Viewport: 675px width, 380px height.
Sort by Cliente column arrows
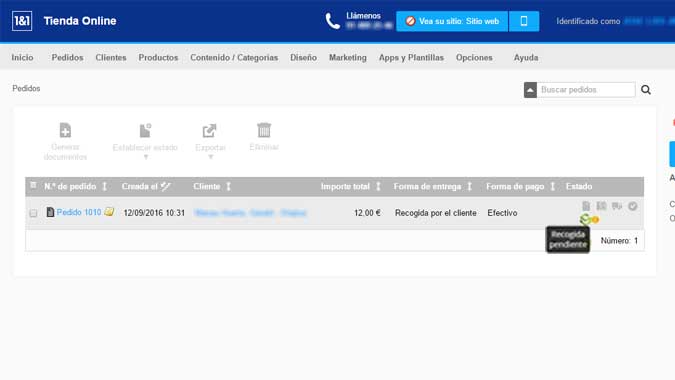click(229, 186)
